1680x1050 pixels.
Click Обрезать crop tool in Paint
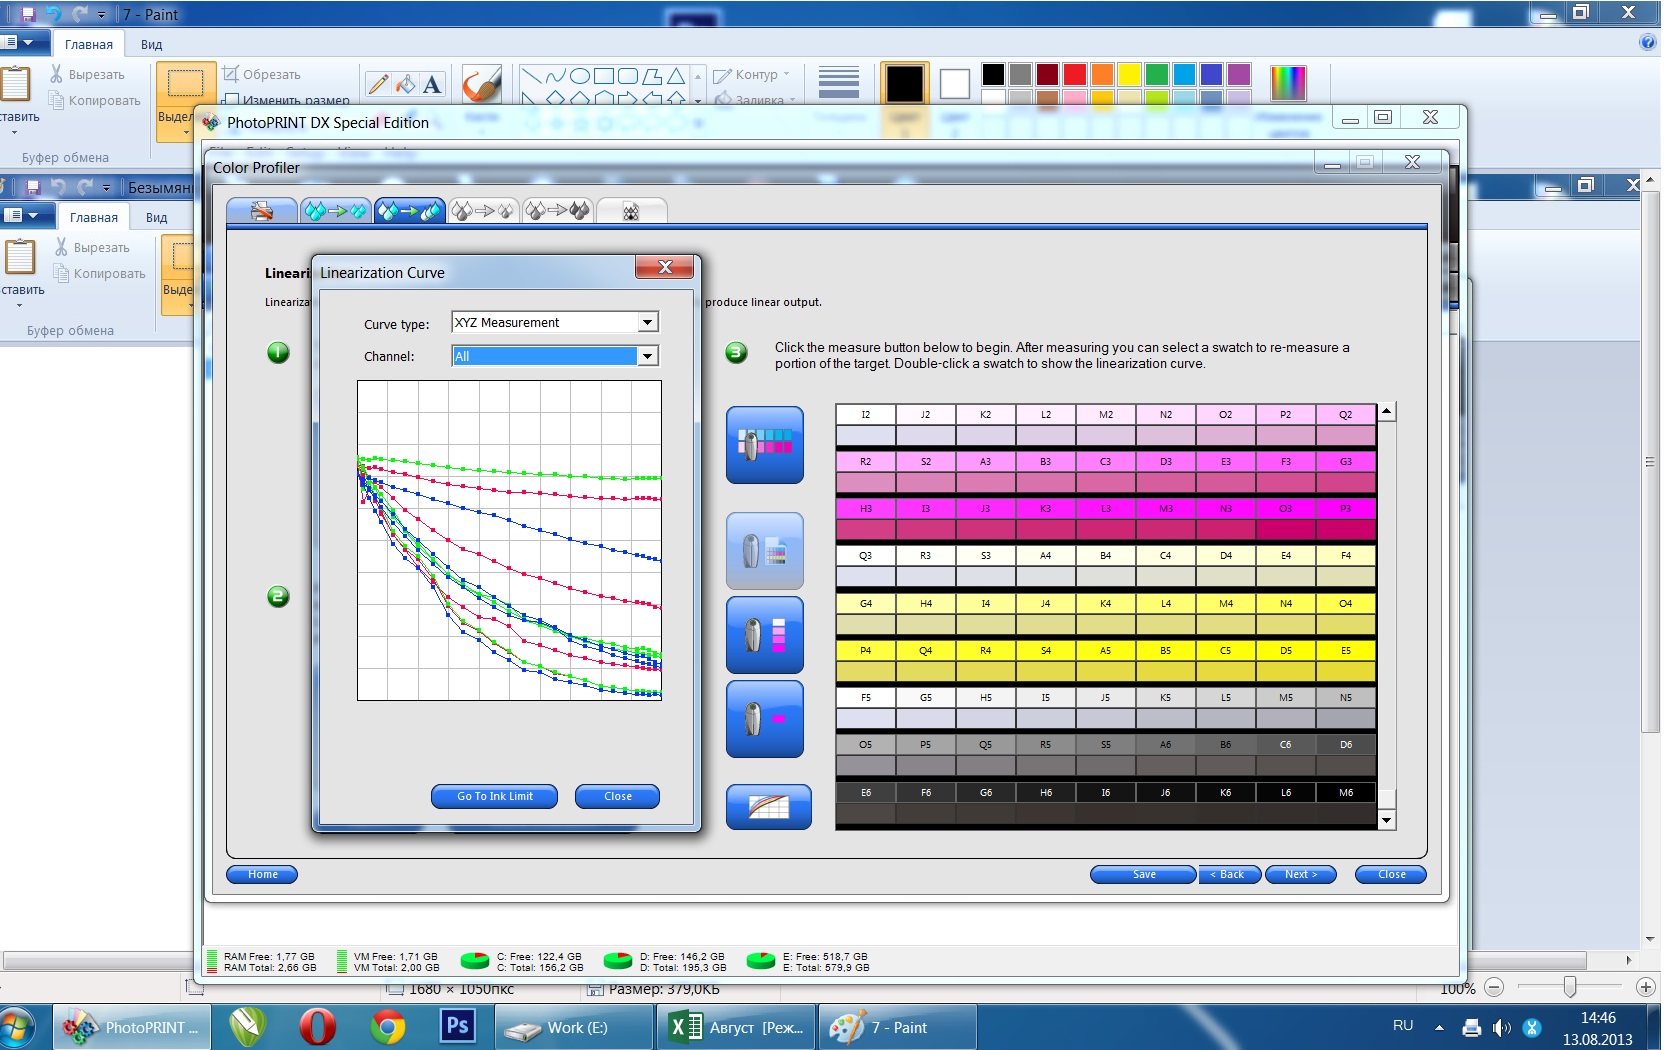[261, 74]
